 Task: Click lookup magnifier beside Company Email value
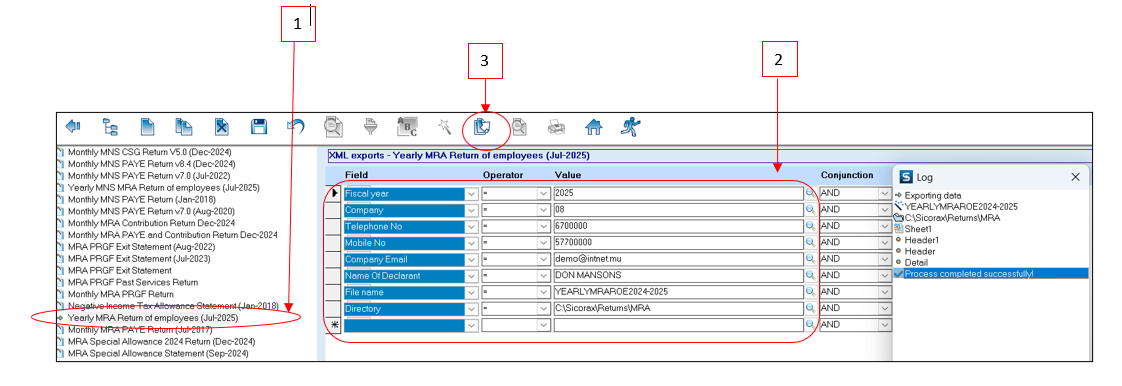pos(810,259)
